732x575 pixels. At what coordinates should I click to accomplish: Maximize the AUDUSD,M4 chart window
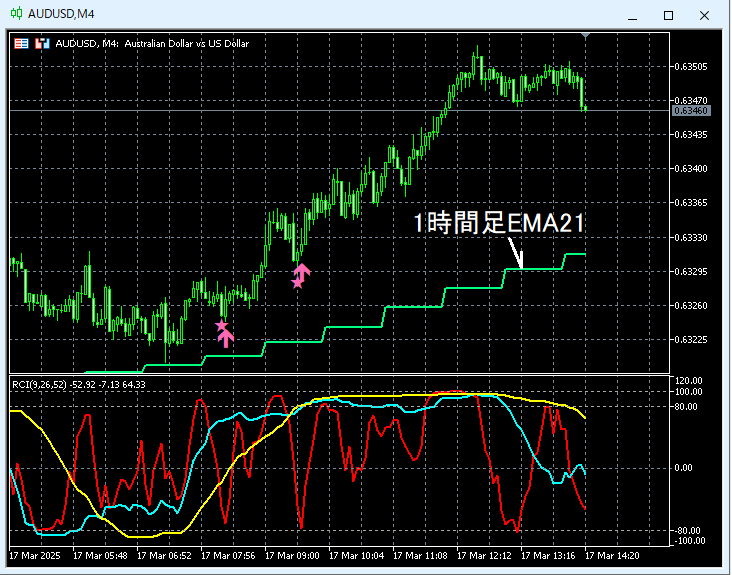pos(669,15)
